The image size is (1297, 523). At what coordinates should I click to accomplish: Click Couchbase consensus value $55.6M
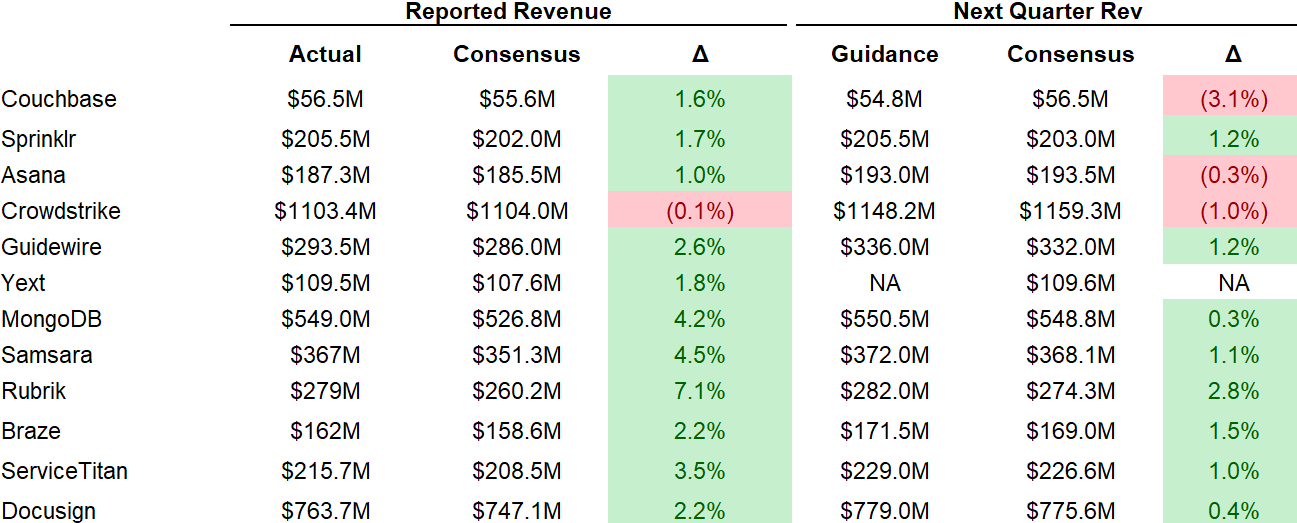[x=517, y=99]
